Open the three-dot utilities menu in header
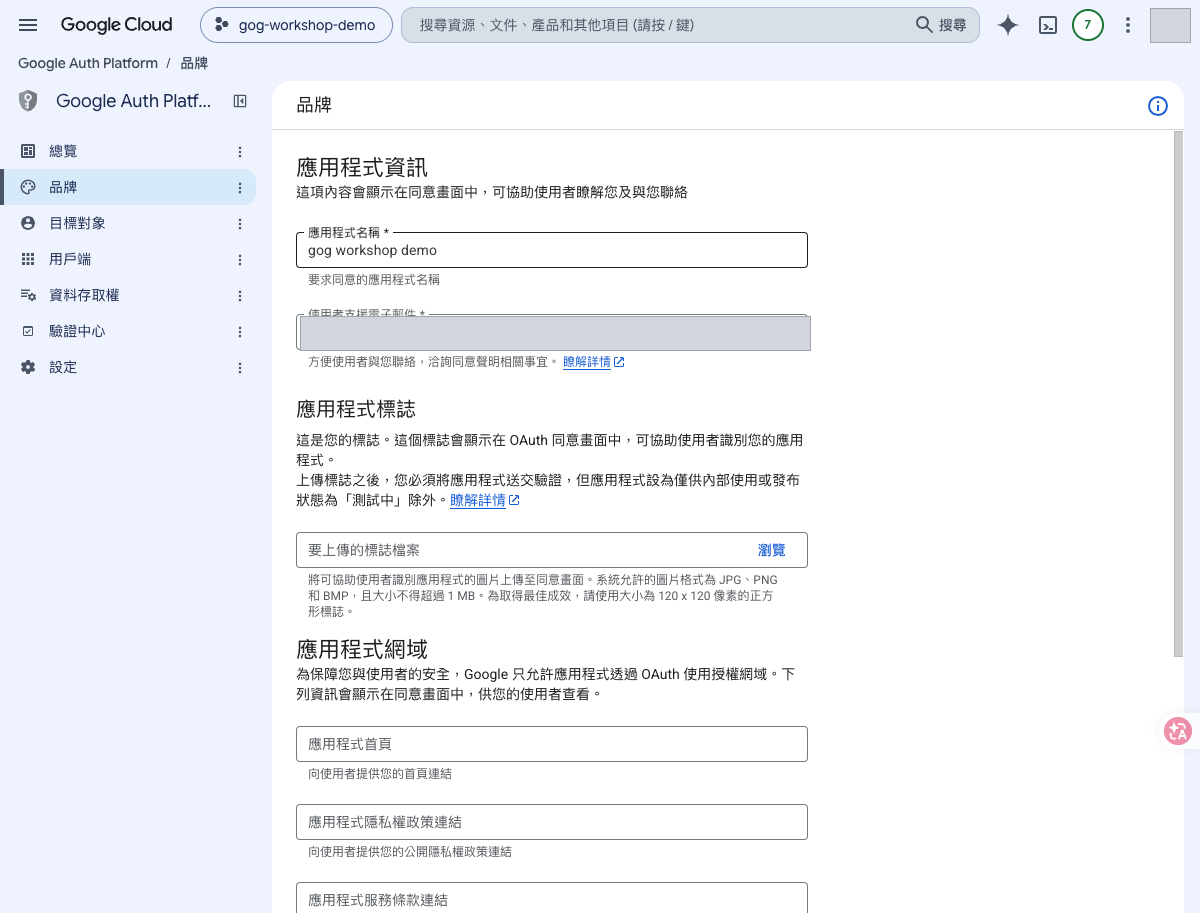 pos(1128,25)
